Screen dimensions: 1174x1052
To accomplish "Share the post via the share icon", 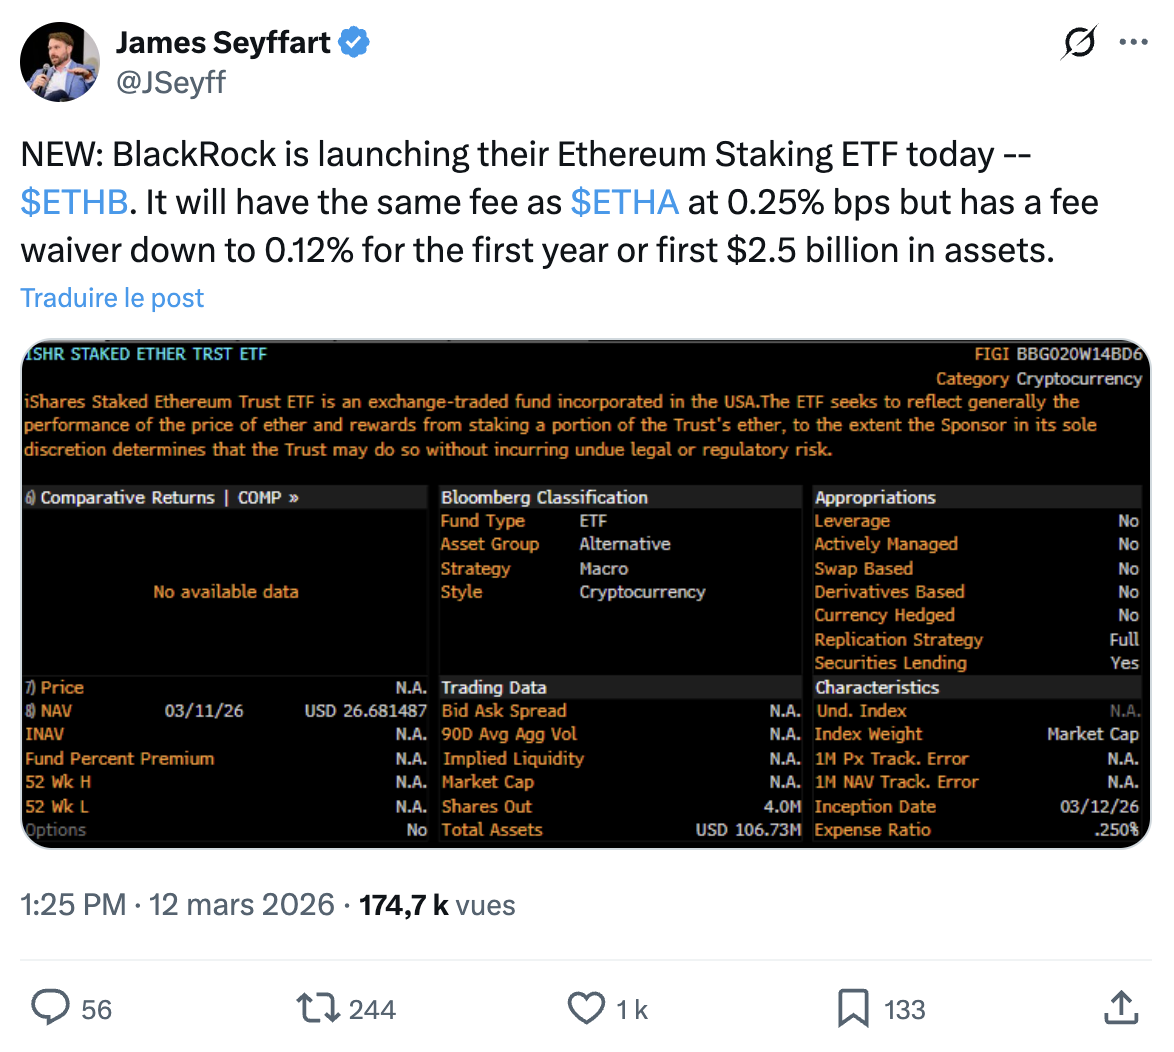I will pyautogui.click(x=1121, y=1008).
